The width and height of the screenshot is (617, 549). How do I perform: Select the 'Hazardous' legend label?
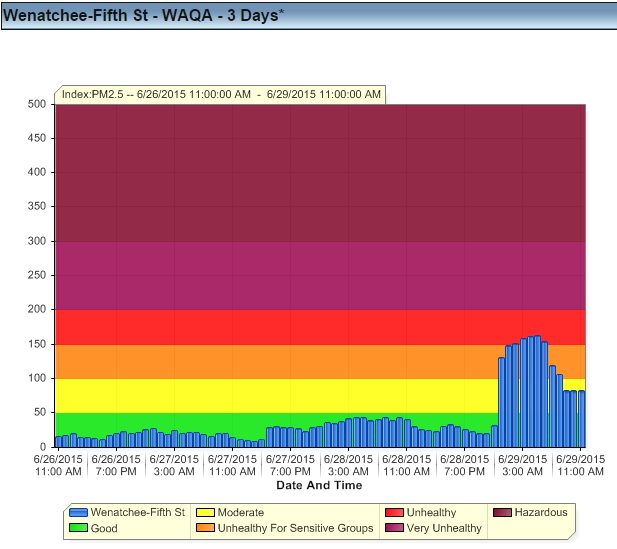point(541,512)
